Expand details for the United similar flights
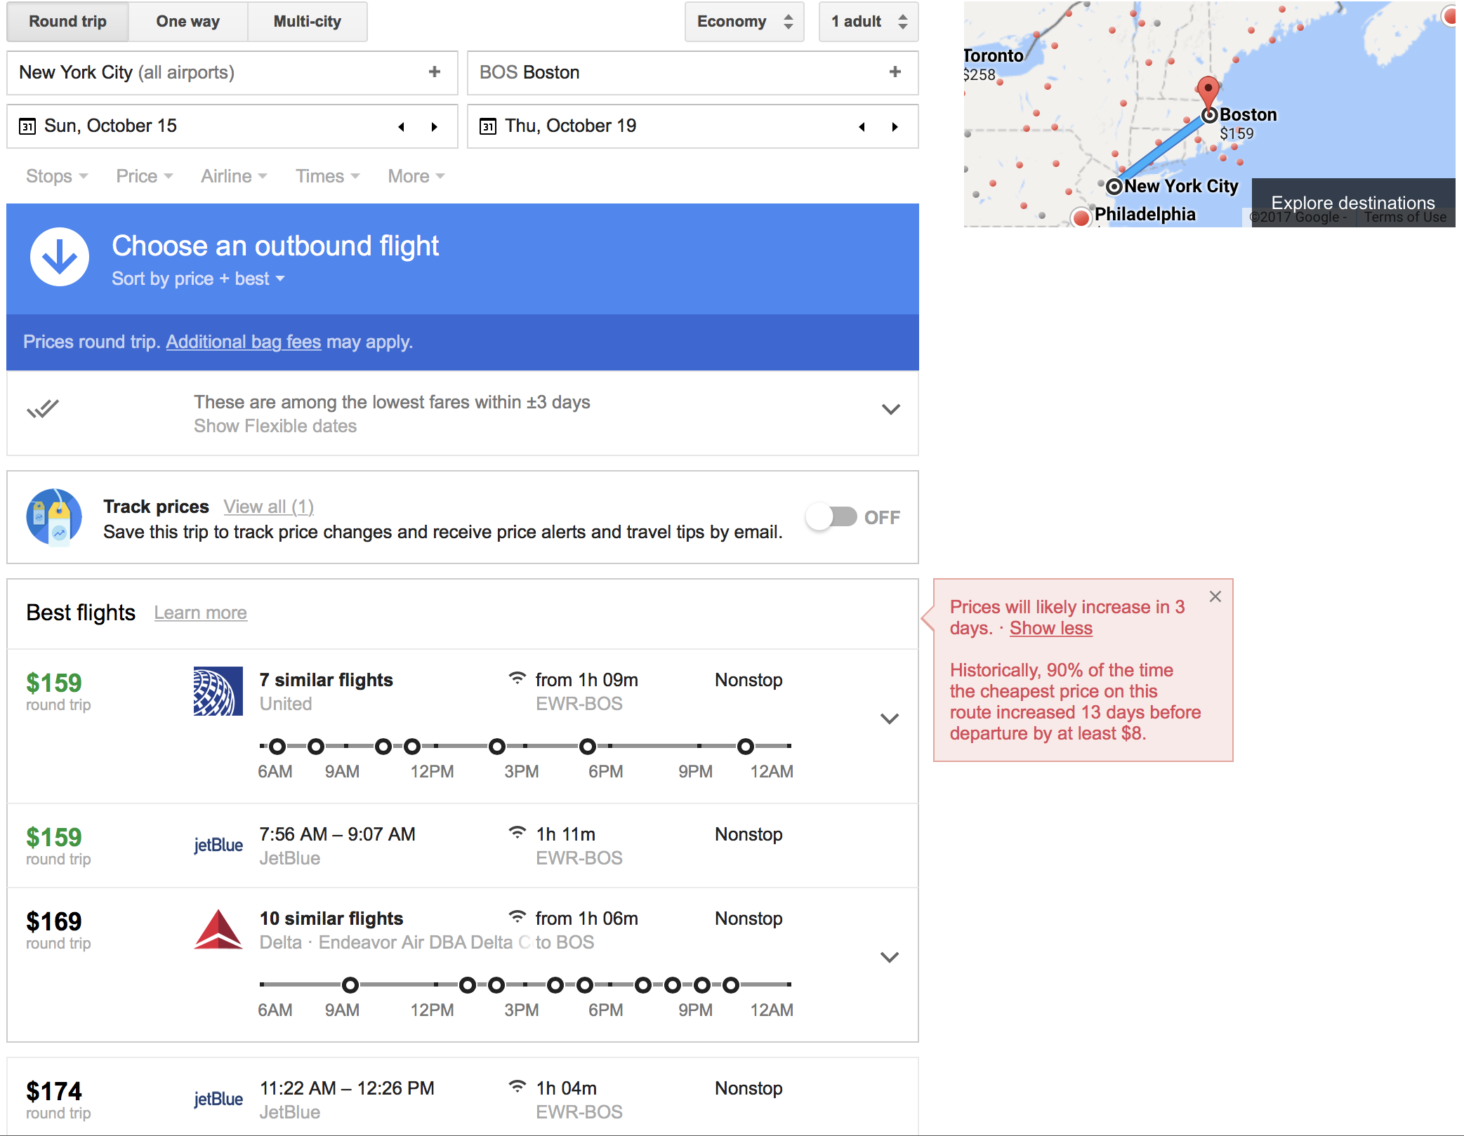 [x=888, y=718]
